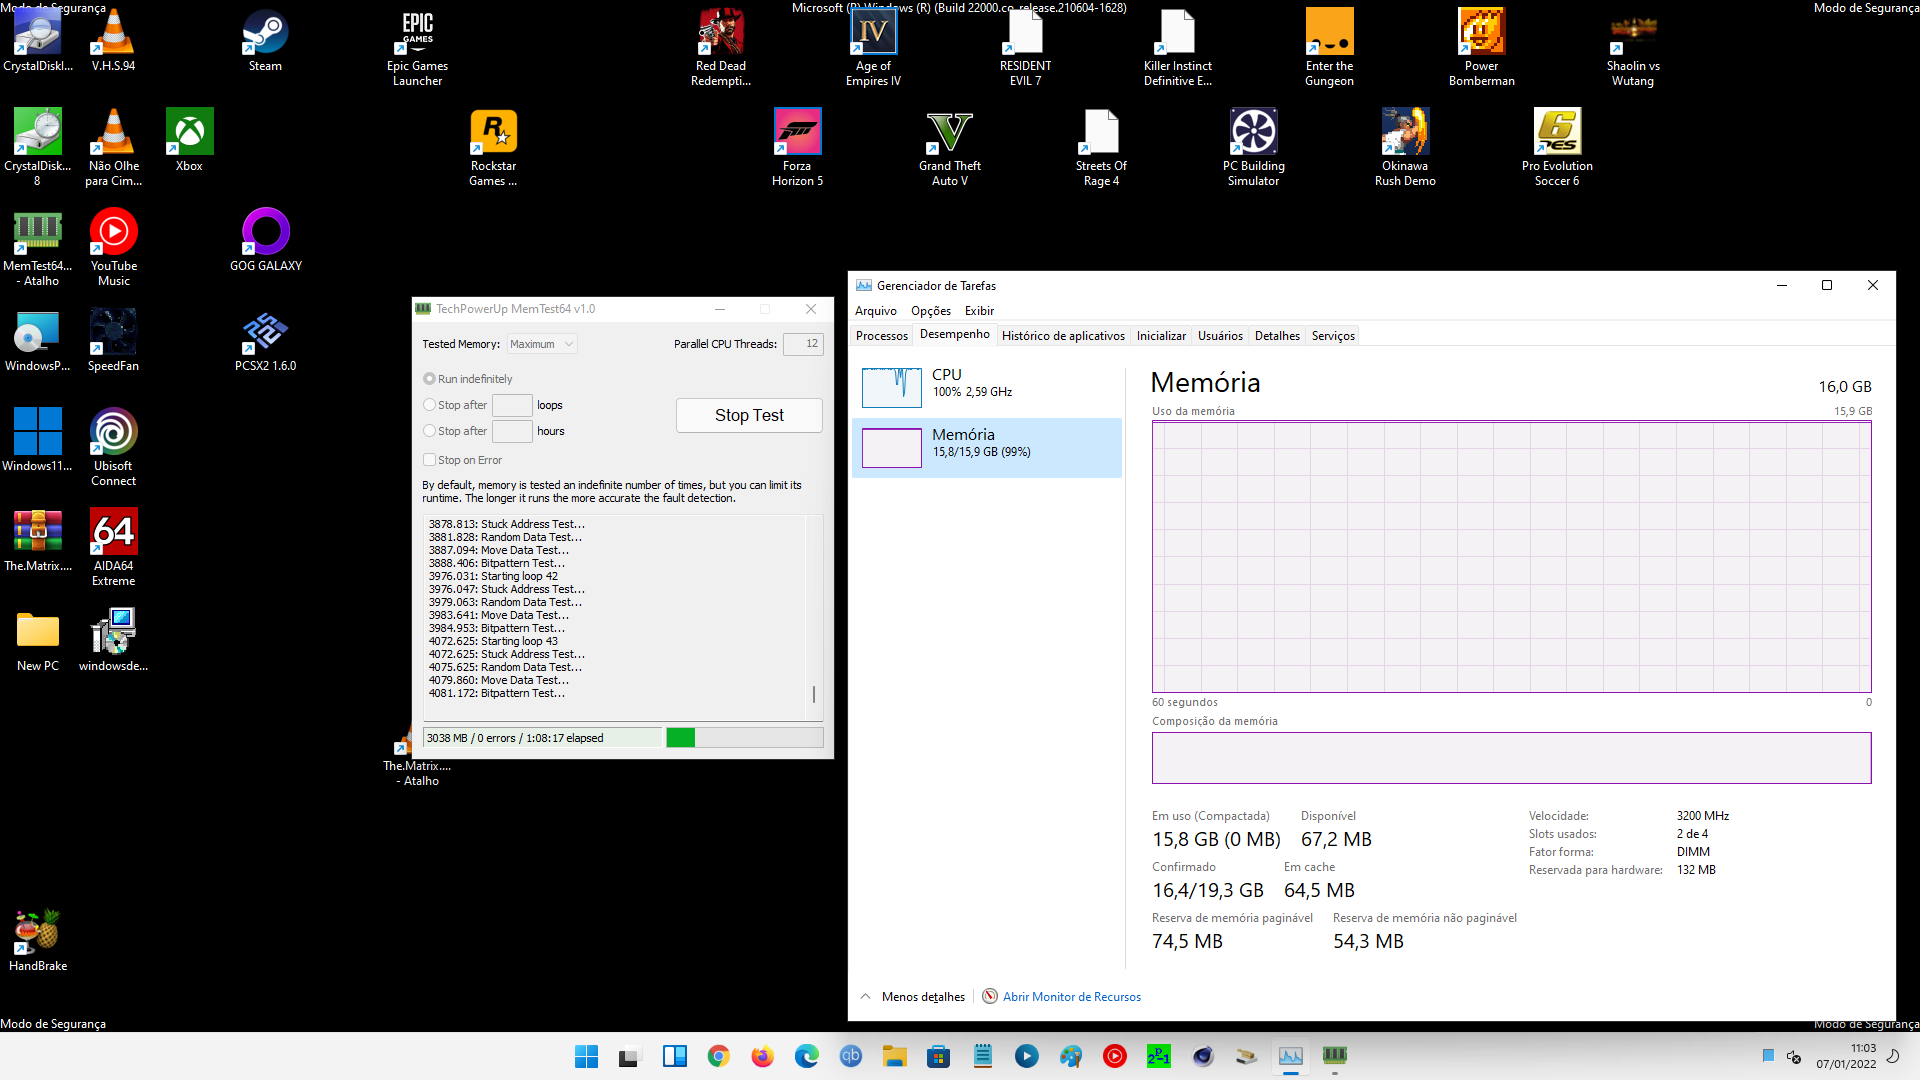Click the Parallel CPU Threads field
This screenshot has height=1080, width=1920.
click(803, 344)
